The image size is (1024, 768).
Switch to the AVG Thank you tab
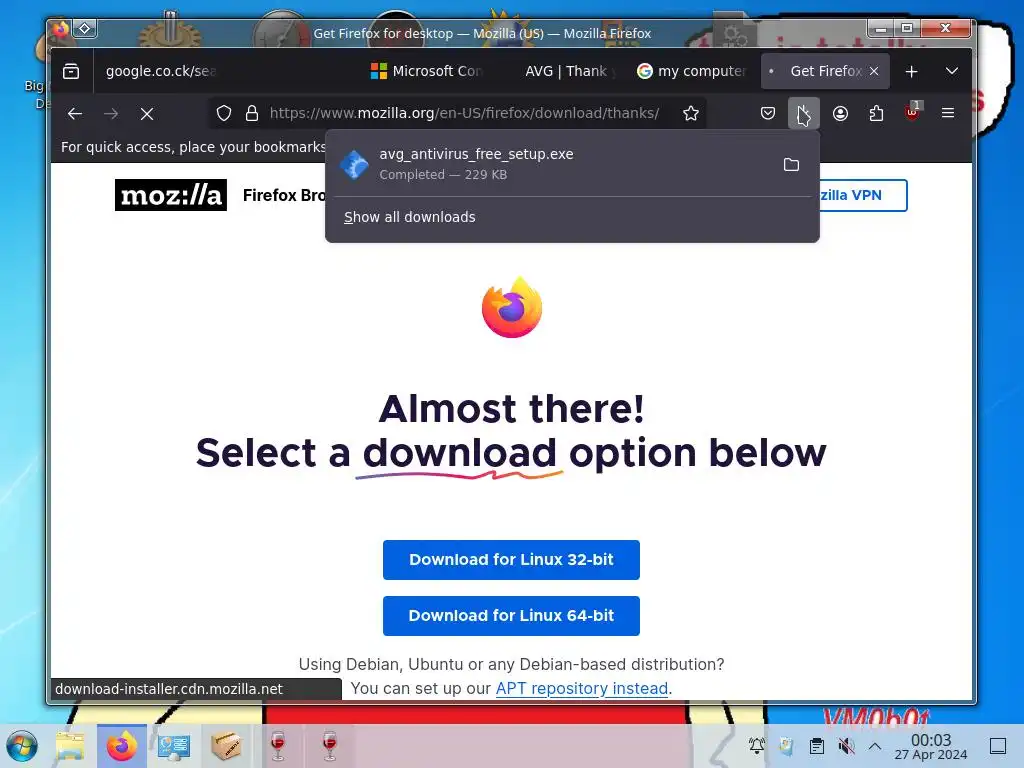566,71
